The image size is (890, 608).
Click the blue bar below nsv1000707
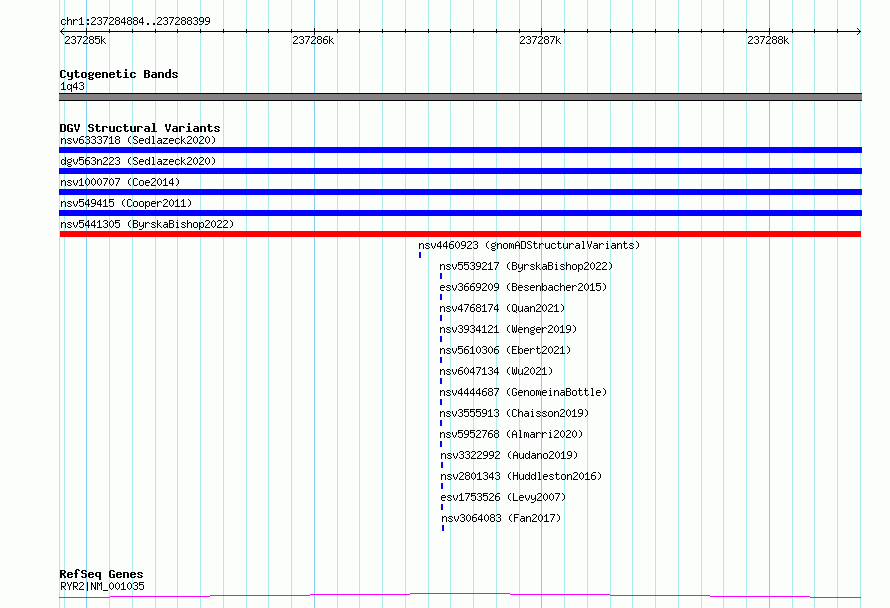tap(460, 192)
